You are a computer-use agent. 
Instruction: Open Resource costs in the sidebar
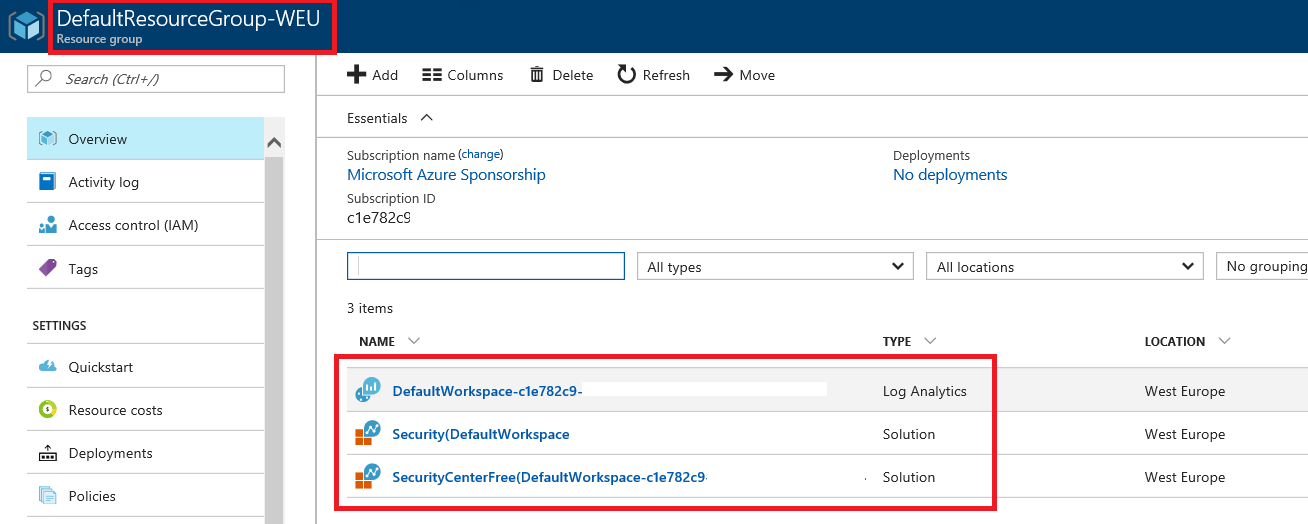(x=145, y=410)
